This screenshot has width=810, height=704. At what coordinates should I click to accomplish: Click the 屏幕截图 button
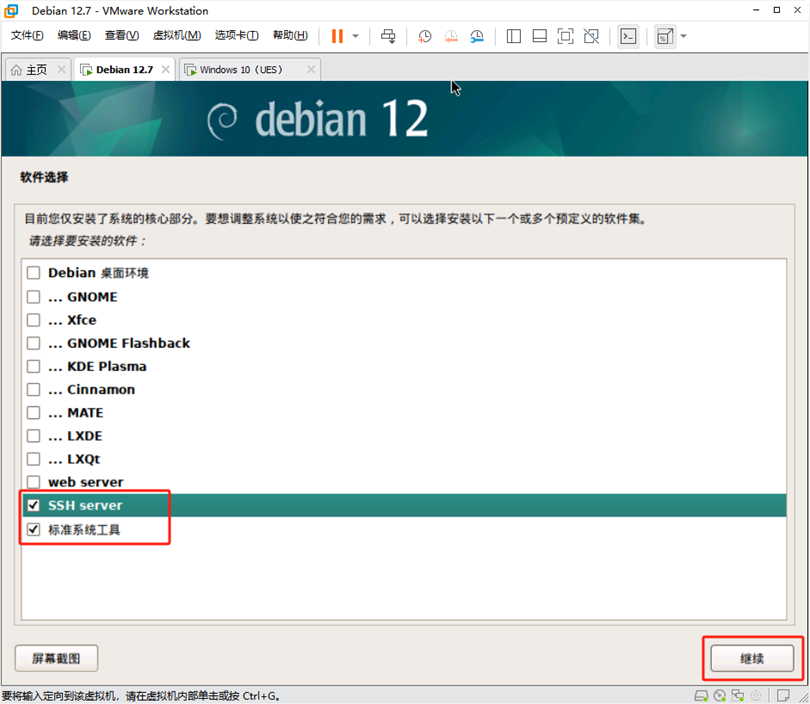[56, 659]
